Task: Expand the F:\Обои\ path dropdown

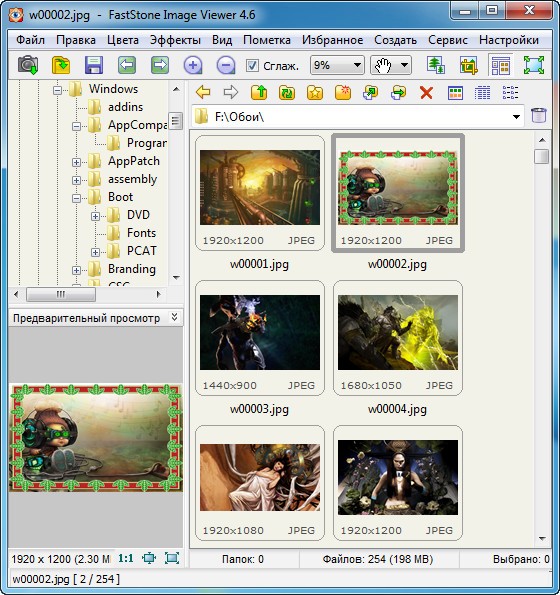Action: click(x=516, y=117)
